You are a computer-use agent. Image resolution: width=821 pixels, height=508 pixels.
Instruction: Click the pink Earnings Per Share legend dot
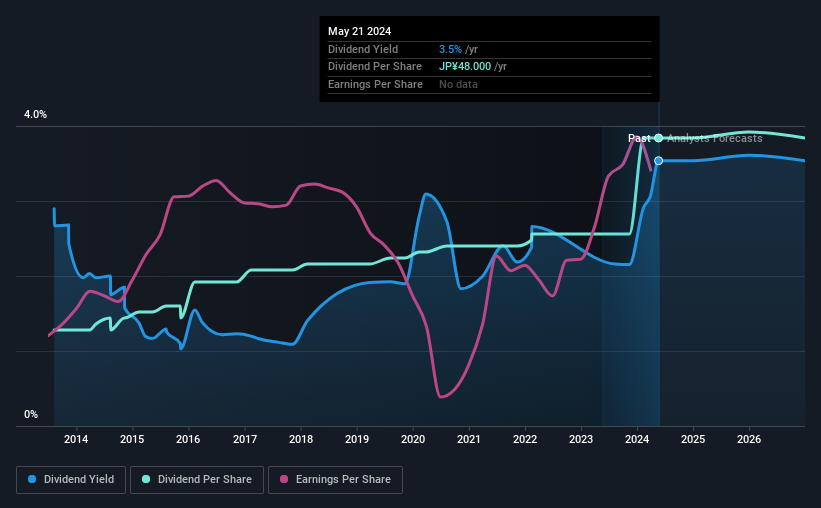tap(284, 479)
